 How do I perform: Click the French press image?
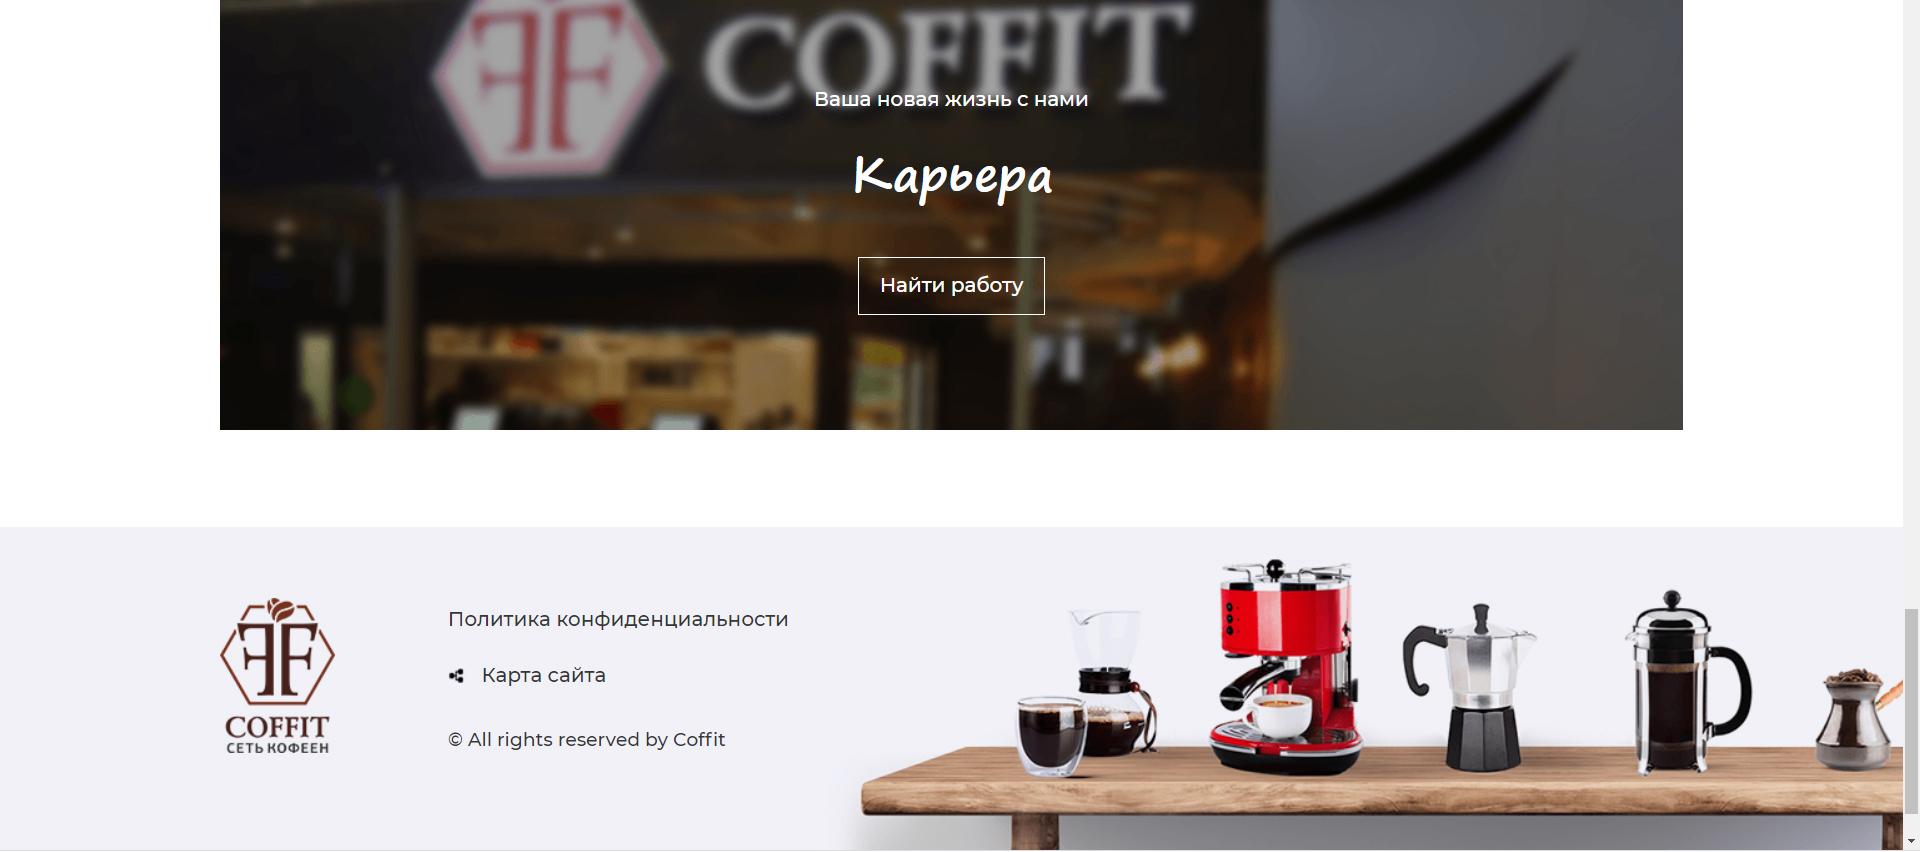point(1687,682)
